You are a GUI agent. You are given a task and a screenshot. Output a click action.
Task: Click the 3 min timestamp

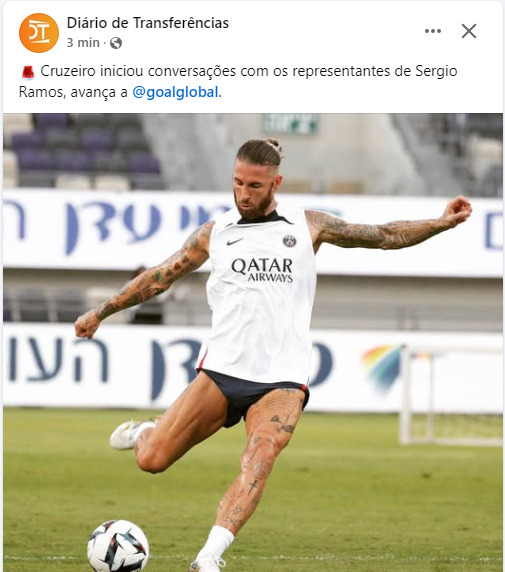(83, 43)
